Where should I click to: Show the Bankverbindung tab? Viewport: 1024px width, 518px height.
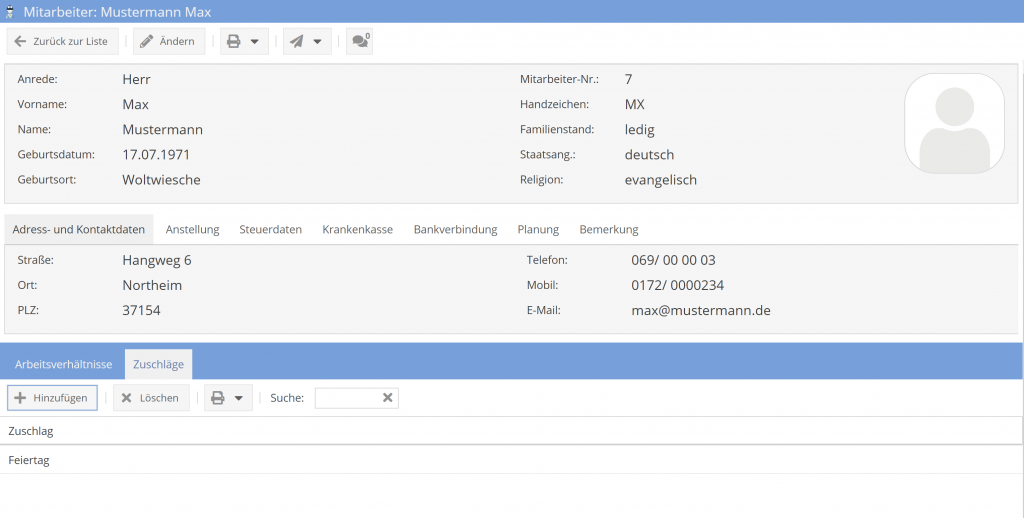[x=455, y=229]
